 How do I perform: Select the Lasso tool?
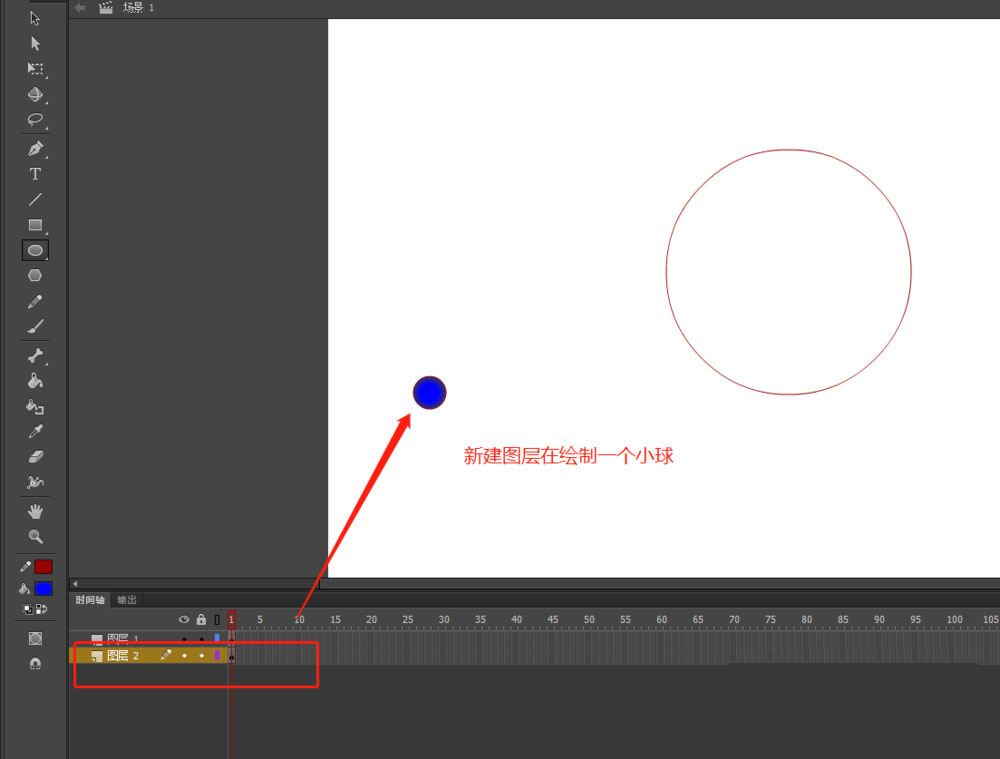coord(35,119)
